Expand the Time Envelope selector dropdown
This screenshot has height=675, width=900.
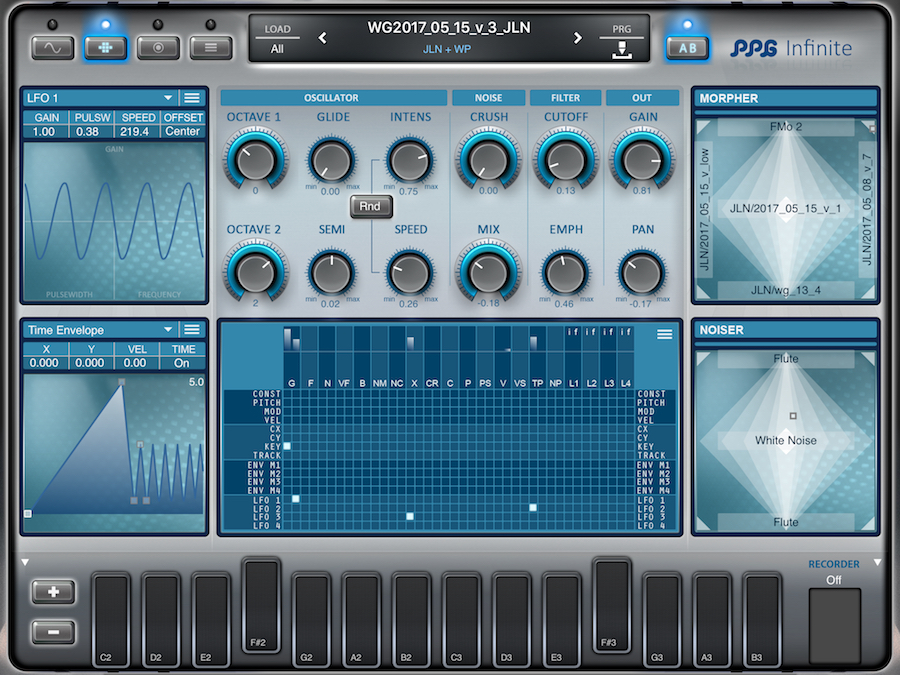point(168,330)
